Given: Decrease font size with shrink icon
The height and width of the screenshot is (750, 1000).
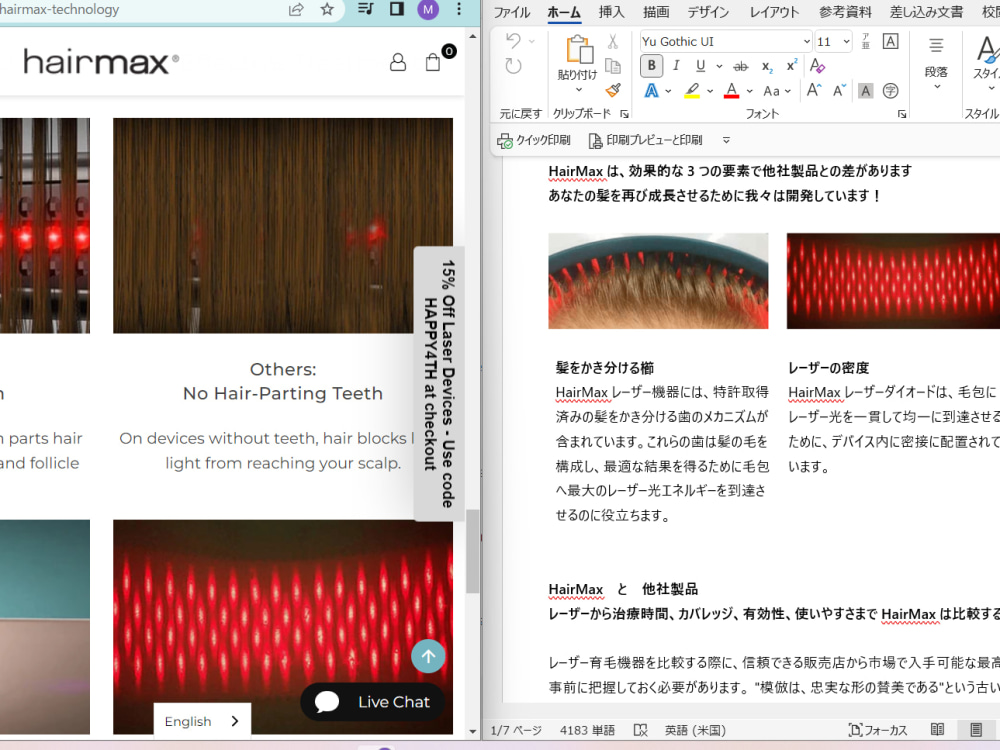Looking at the screenshot, I should coord(839,91).
